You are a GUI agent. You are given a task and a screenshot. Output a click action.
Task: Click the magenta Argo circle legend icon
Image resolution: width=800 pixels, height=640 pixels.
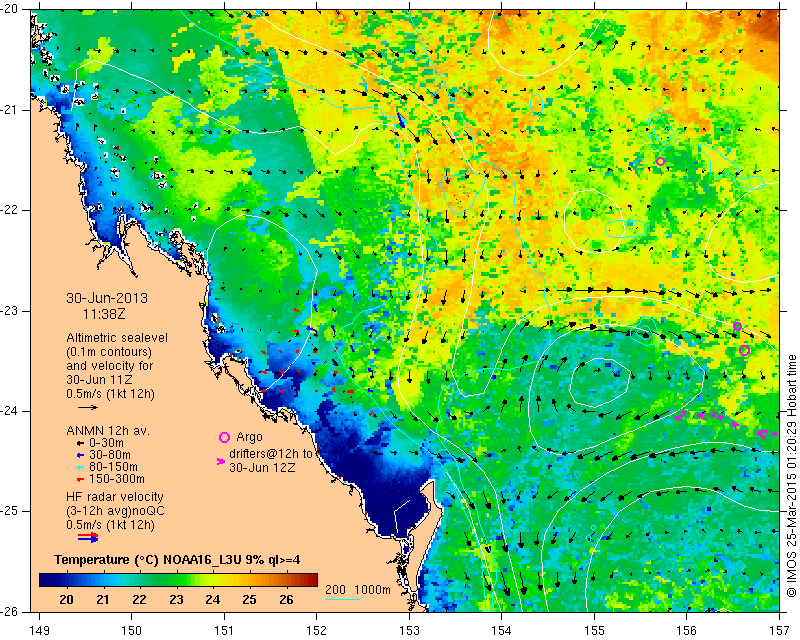point(224,437)
